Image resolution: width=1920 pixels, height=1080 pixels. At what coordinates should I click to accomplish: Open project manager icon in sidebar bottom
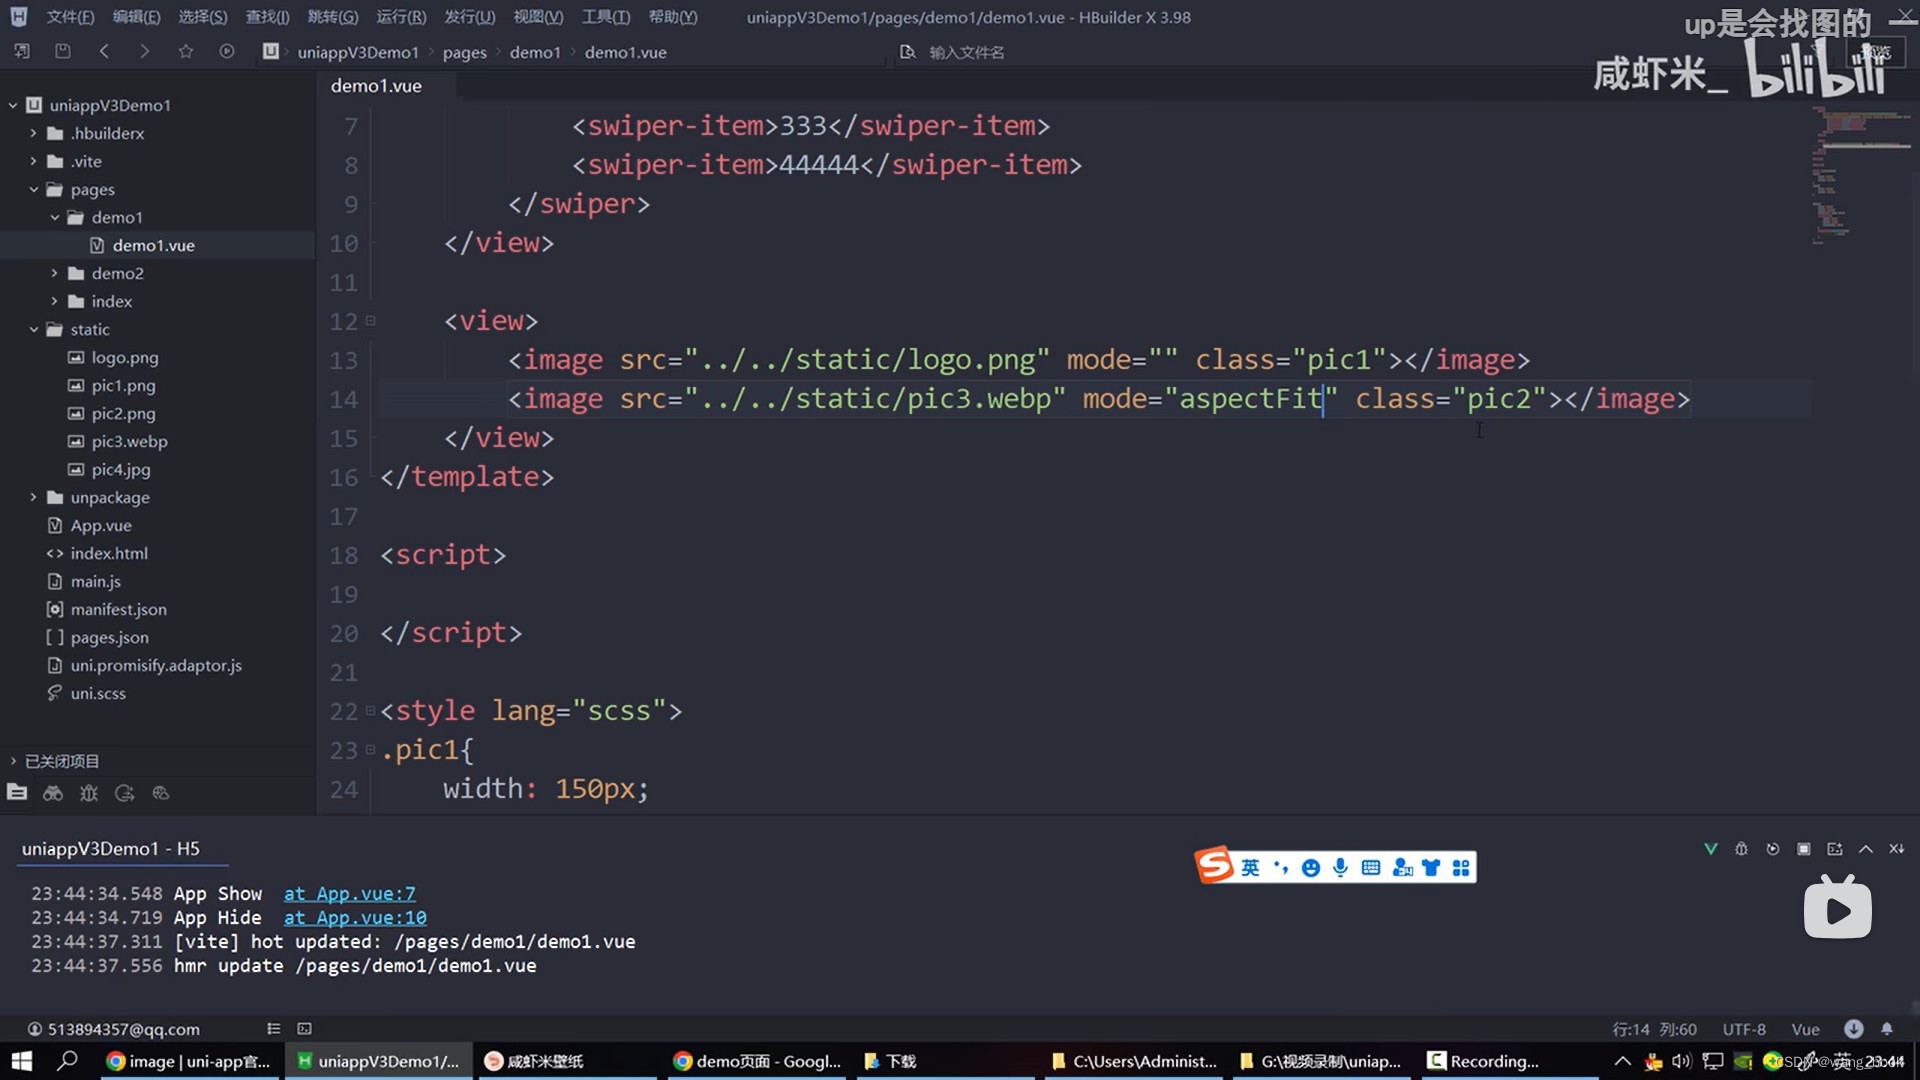pos(17,793)
